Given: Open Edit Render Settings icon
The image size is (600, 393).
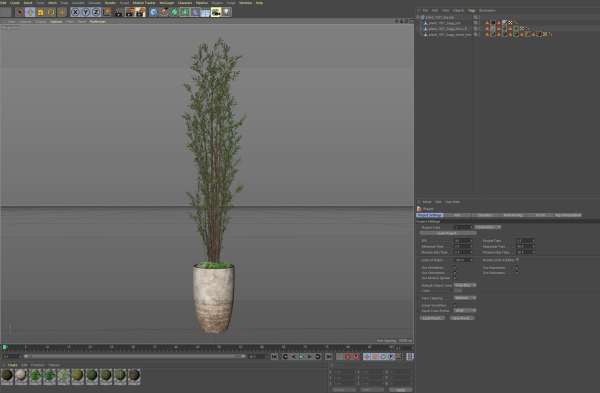Looking at the screenshot, I should point(140,12).
